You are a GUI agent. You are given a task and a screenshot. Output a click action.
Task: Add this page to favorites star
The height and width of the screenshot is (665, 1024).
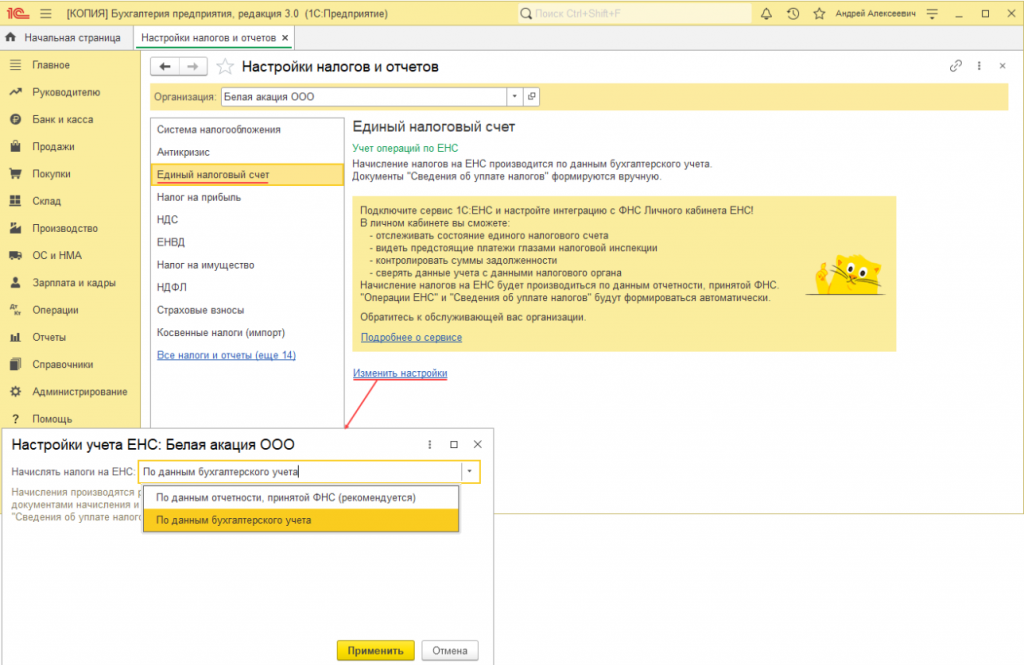click(225, 67)
